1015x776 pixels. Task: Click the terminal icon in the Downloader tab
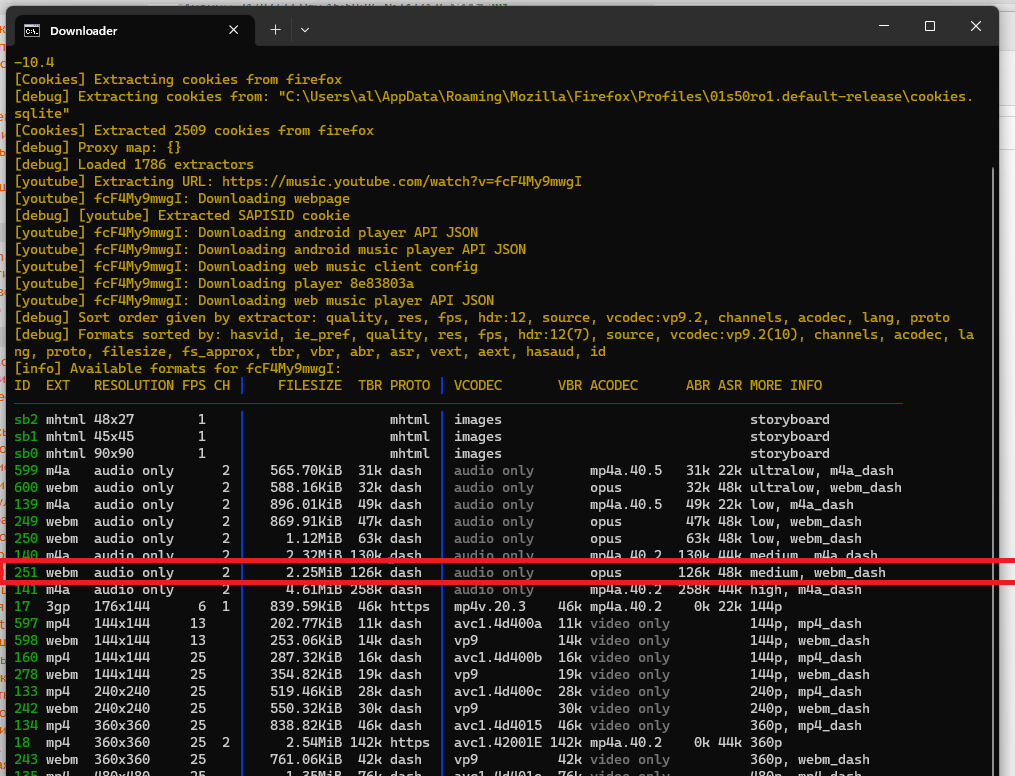[x=32, y=30]
